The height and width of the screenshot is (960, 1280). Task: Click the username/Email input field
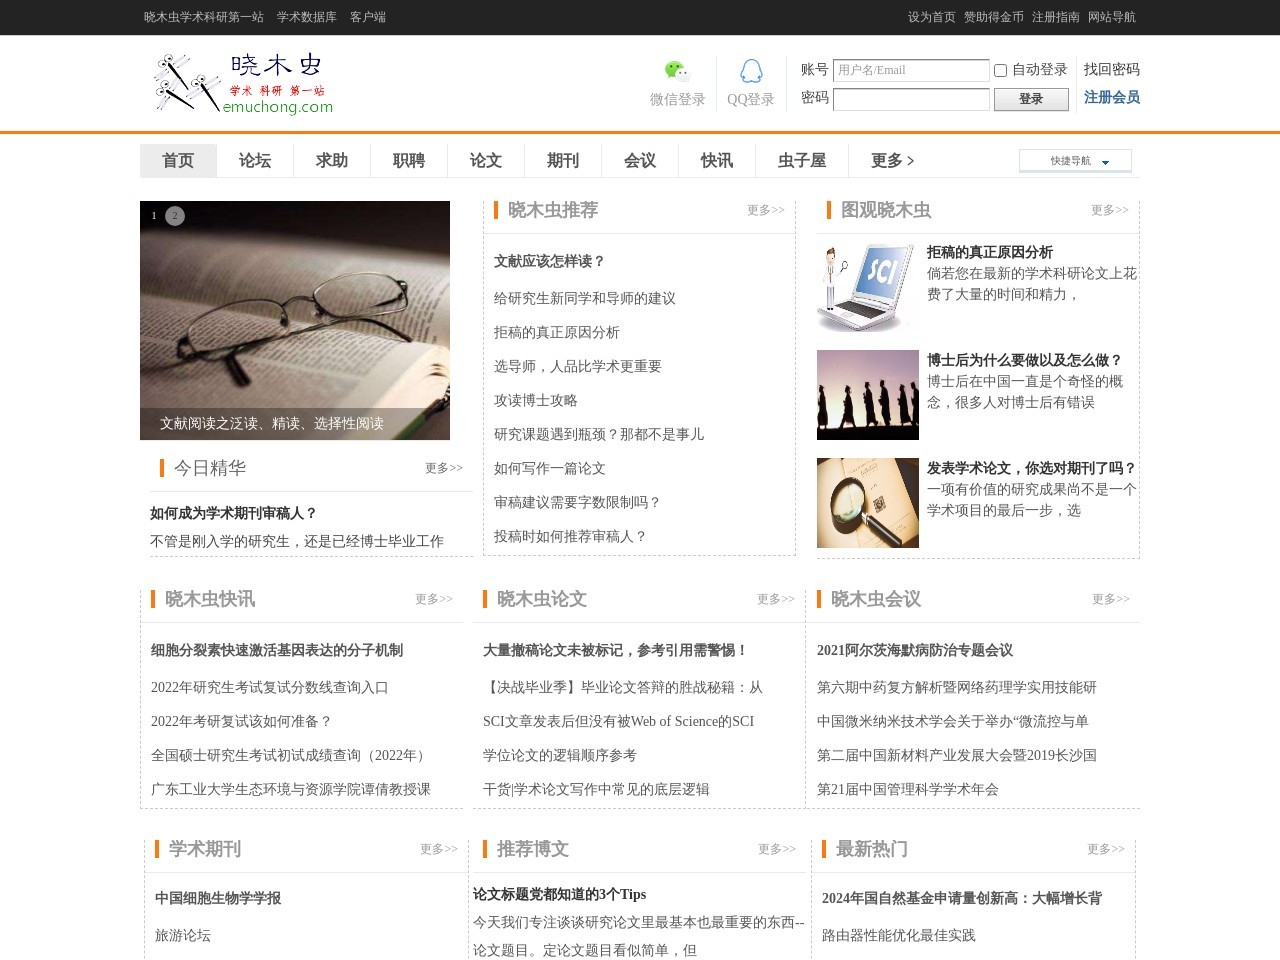pos(910,70)
